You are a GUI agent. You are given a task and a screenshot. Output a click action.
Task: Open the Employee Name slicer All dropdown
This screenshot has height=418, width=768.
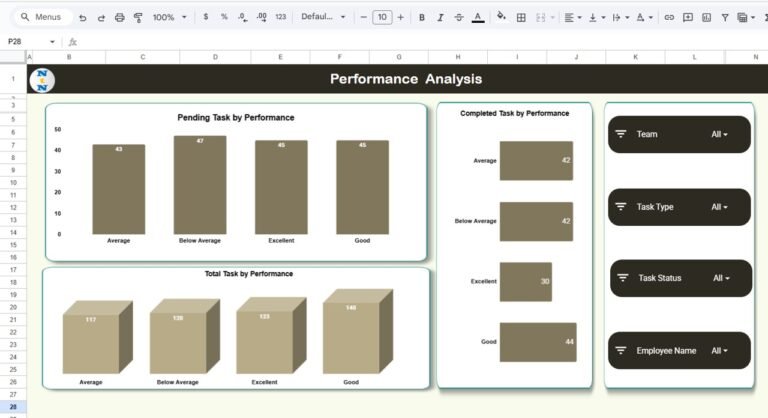click(x=720, y=351)
